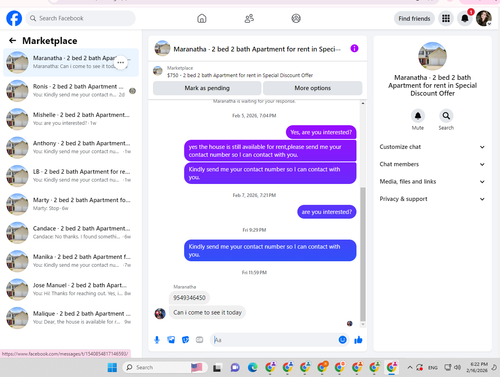Open the account profile picture menu
This screenshot has width=500, height=377.
(484, 18)
